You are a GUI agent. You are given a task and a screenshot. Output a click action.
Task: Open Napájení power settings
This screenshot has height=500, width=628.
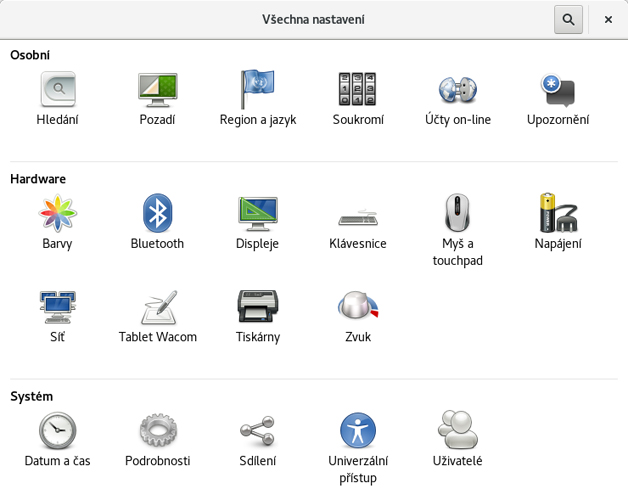click(558, 222)
